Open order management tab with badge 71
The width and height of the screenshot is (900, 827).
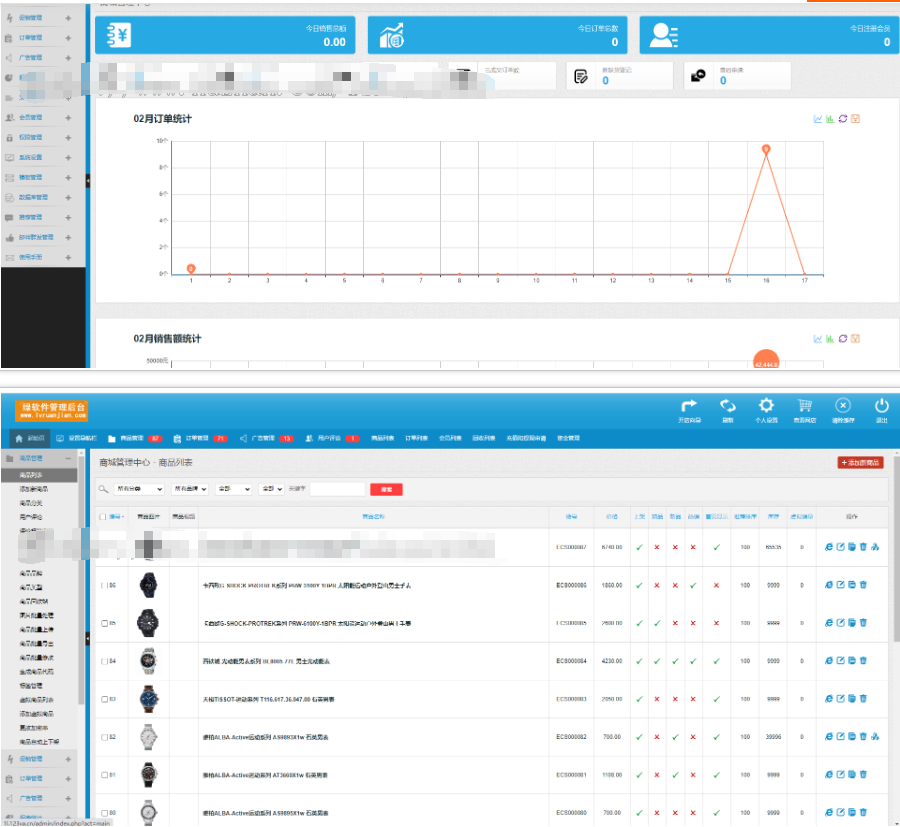[x=207, y=438]
